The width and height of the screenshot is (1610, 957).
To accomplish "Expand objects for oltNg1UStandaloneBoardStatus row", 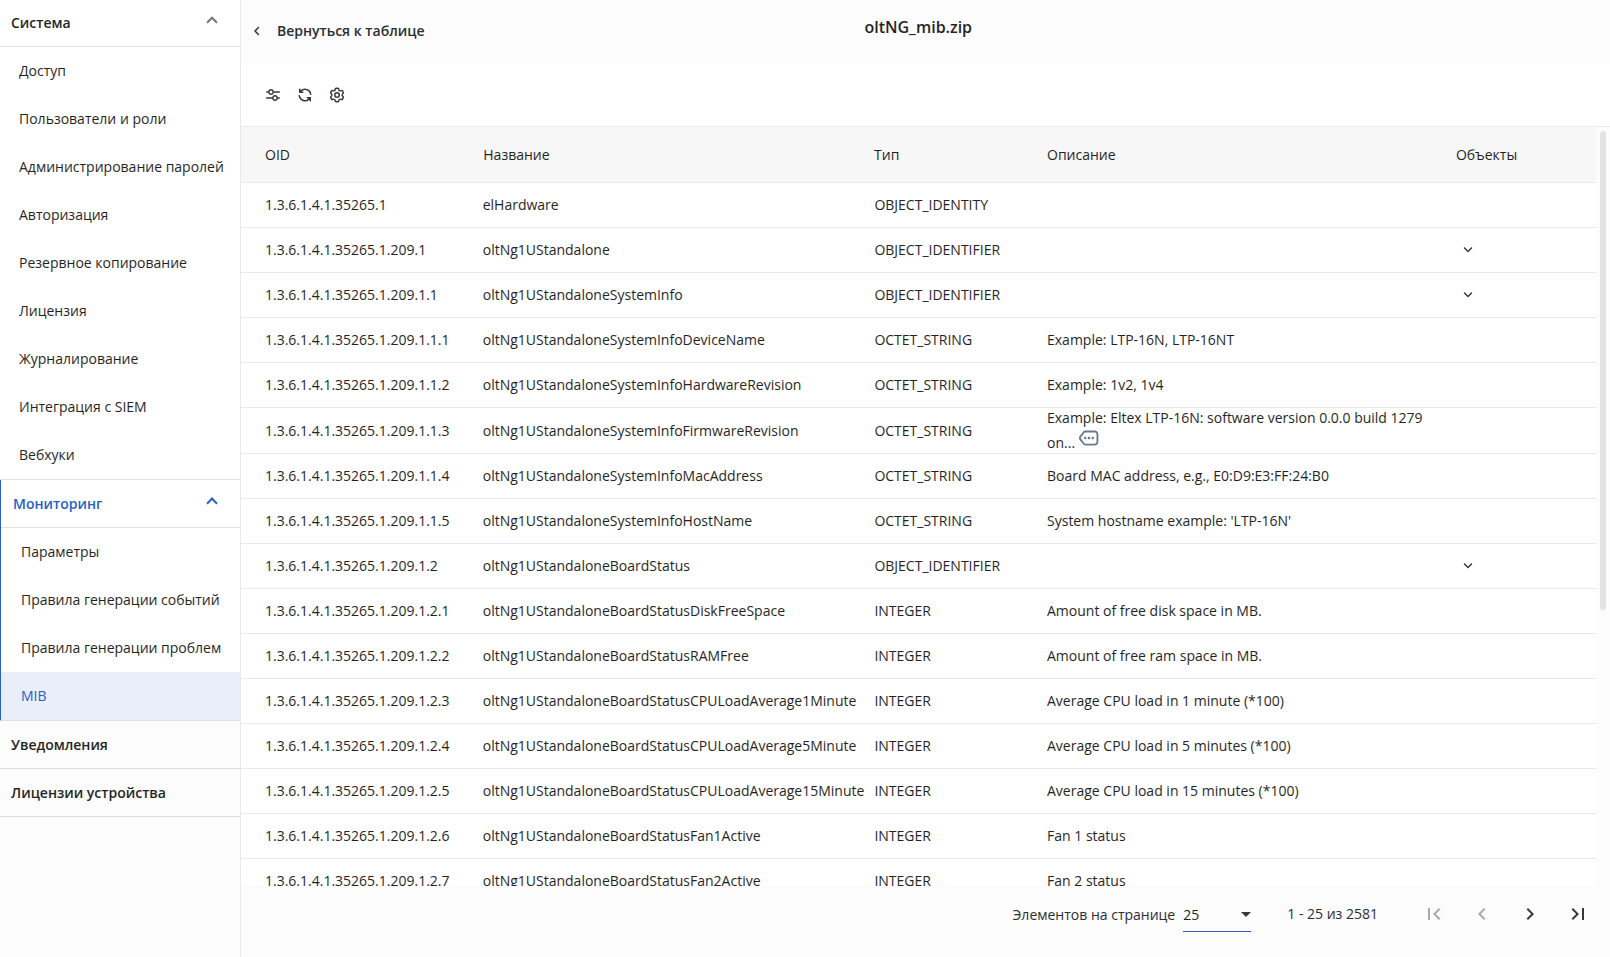I will click(1468, 566).
